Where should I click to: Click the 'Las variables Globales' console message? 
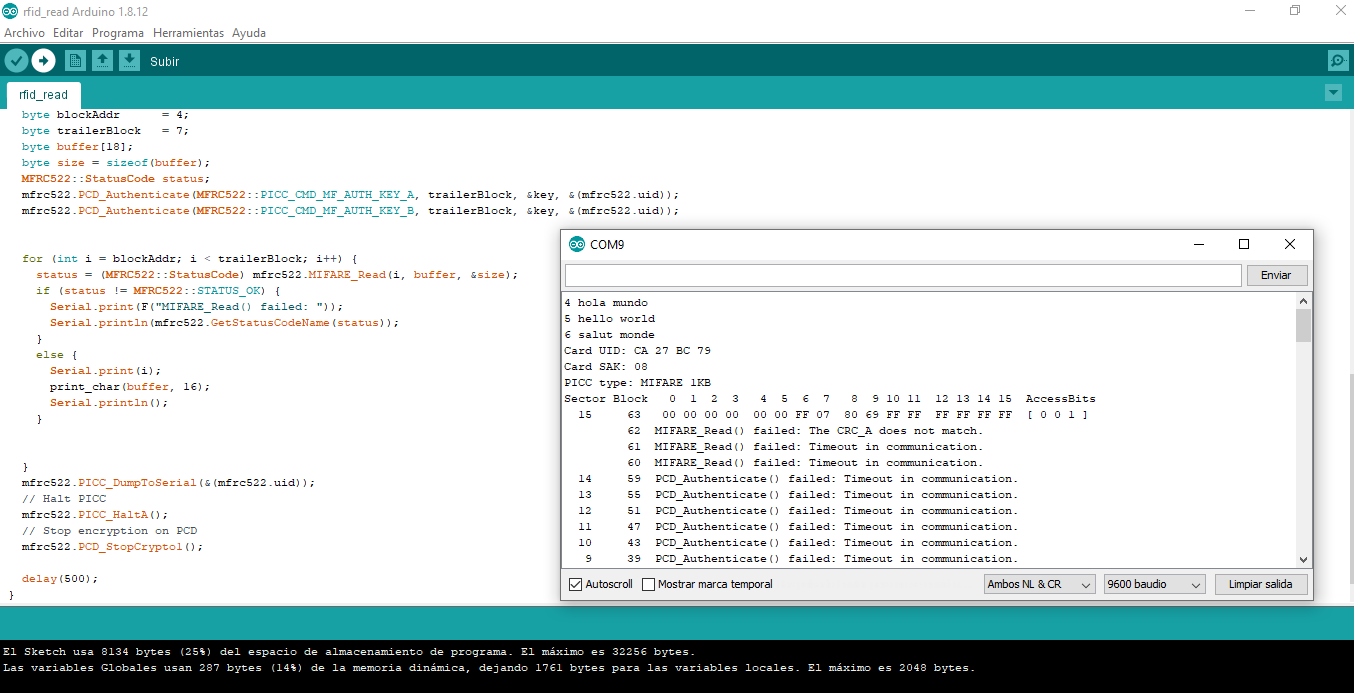[489, 668]
